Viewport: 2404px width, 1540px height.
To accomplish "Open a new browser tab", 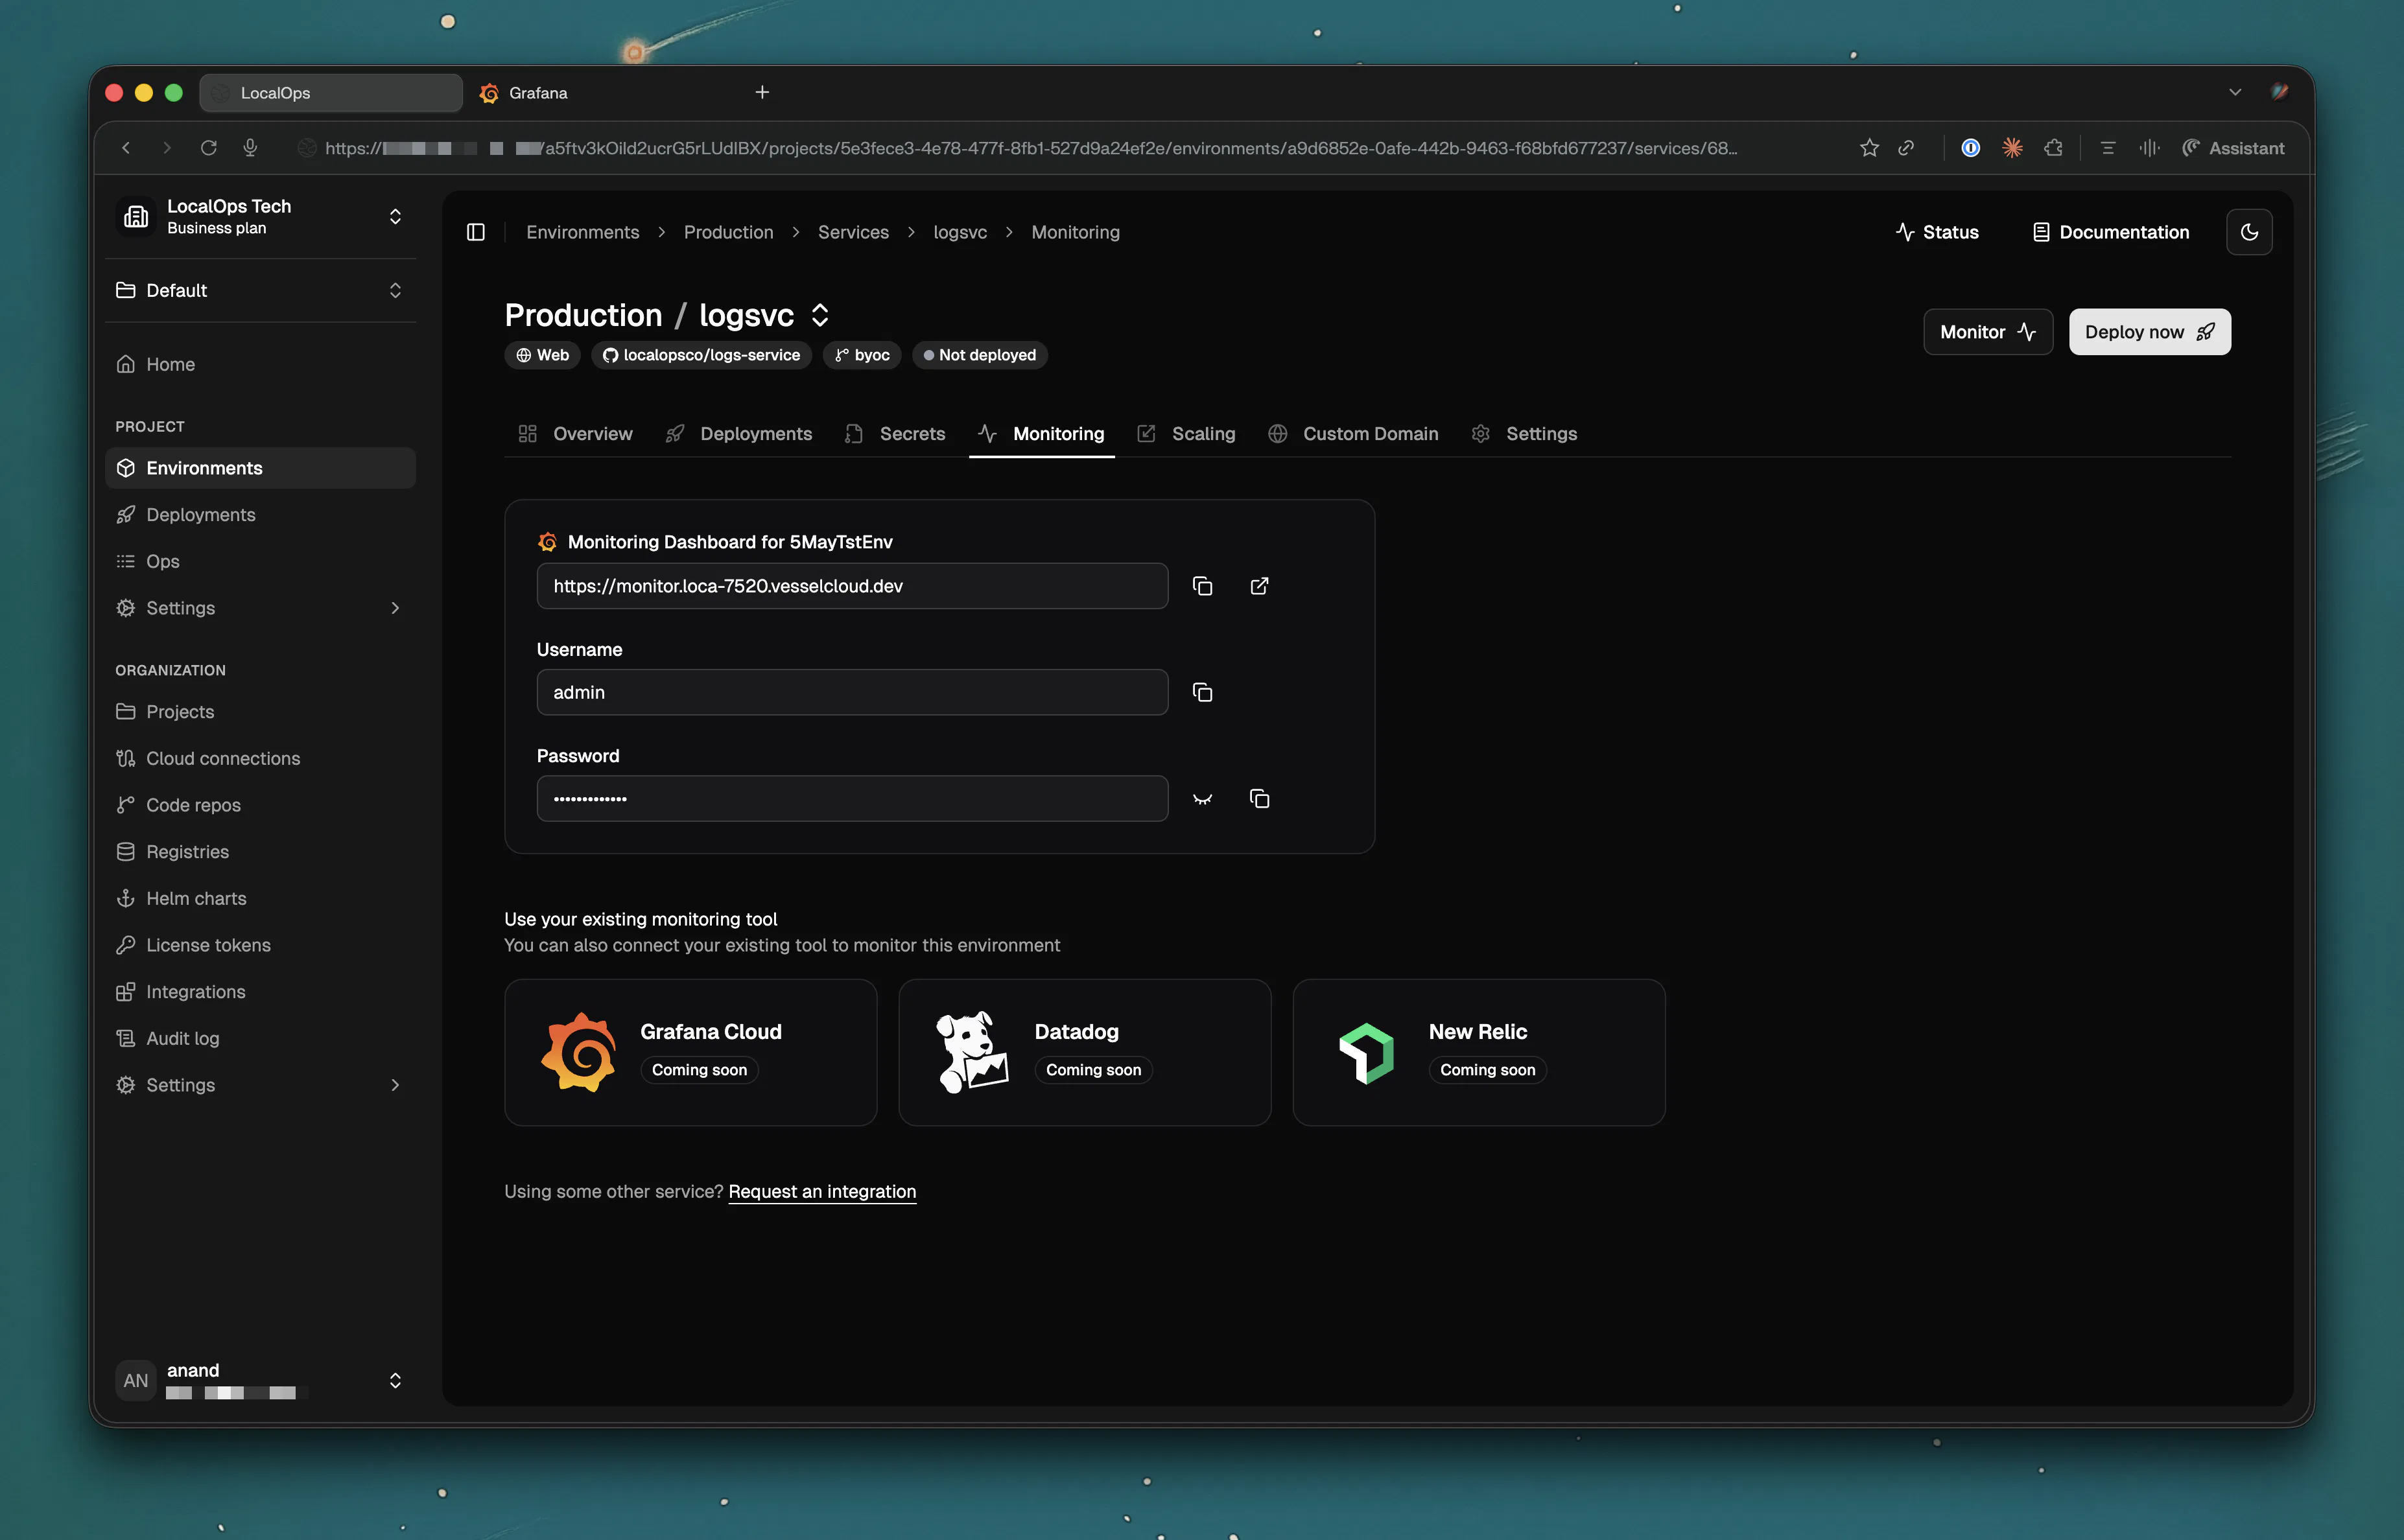I will click(762, 92).
